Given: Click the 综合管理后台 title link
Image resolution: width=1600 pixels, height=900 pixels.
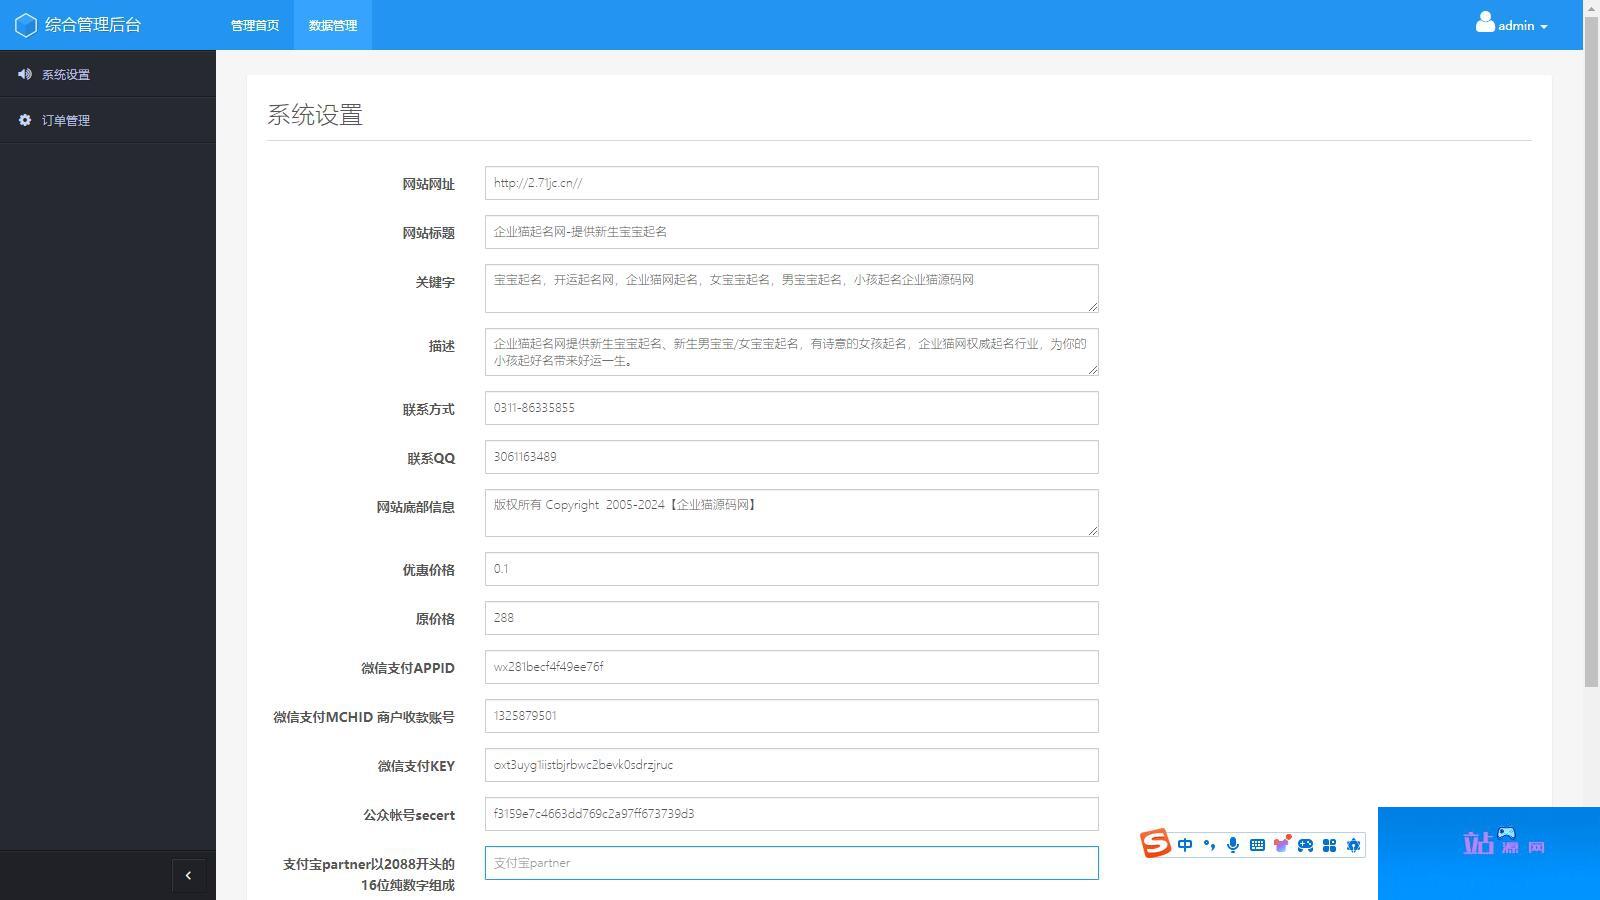Looking at the screenshot, I should 93,25.
